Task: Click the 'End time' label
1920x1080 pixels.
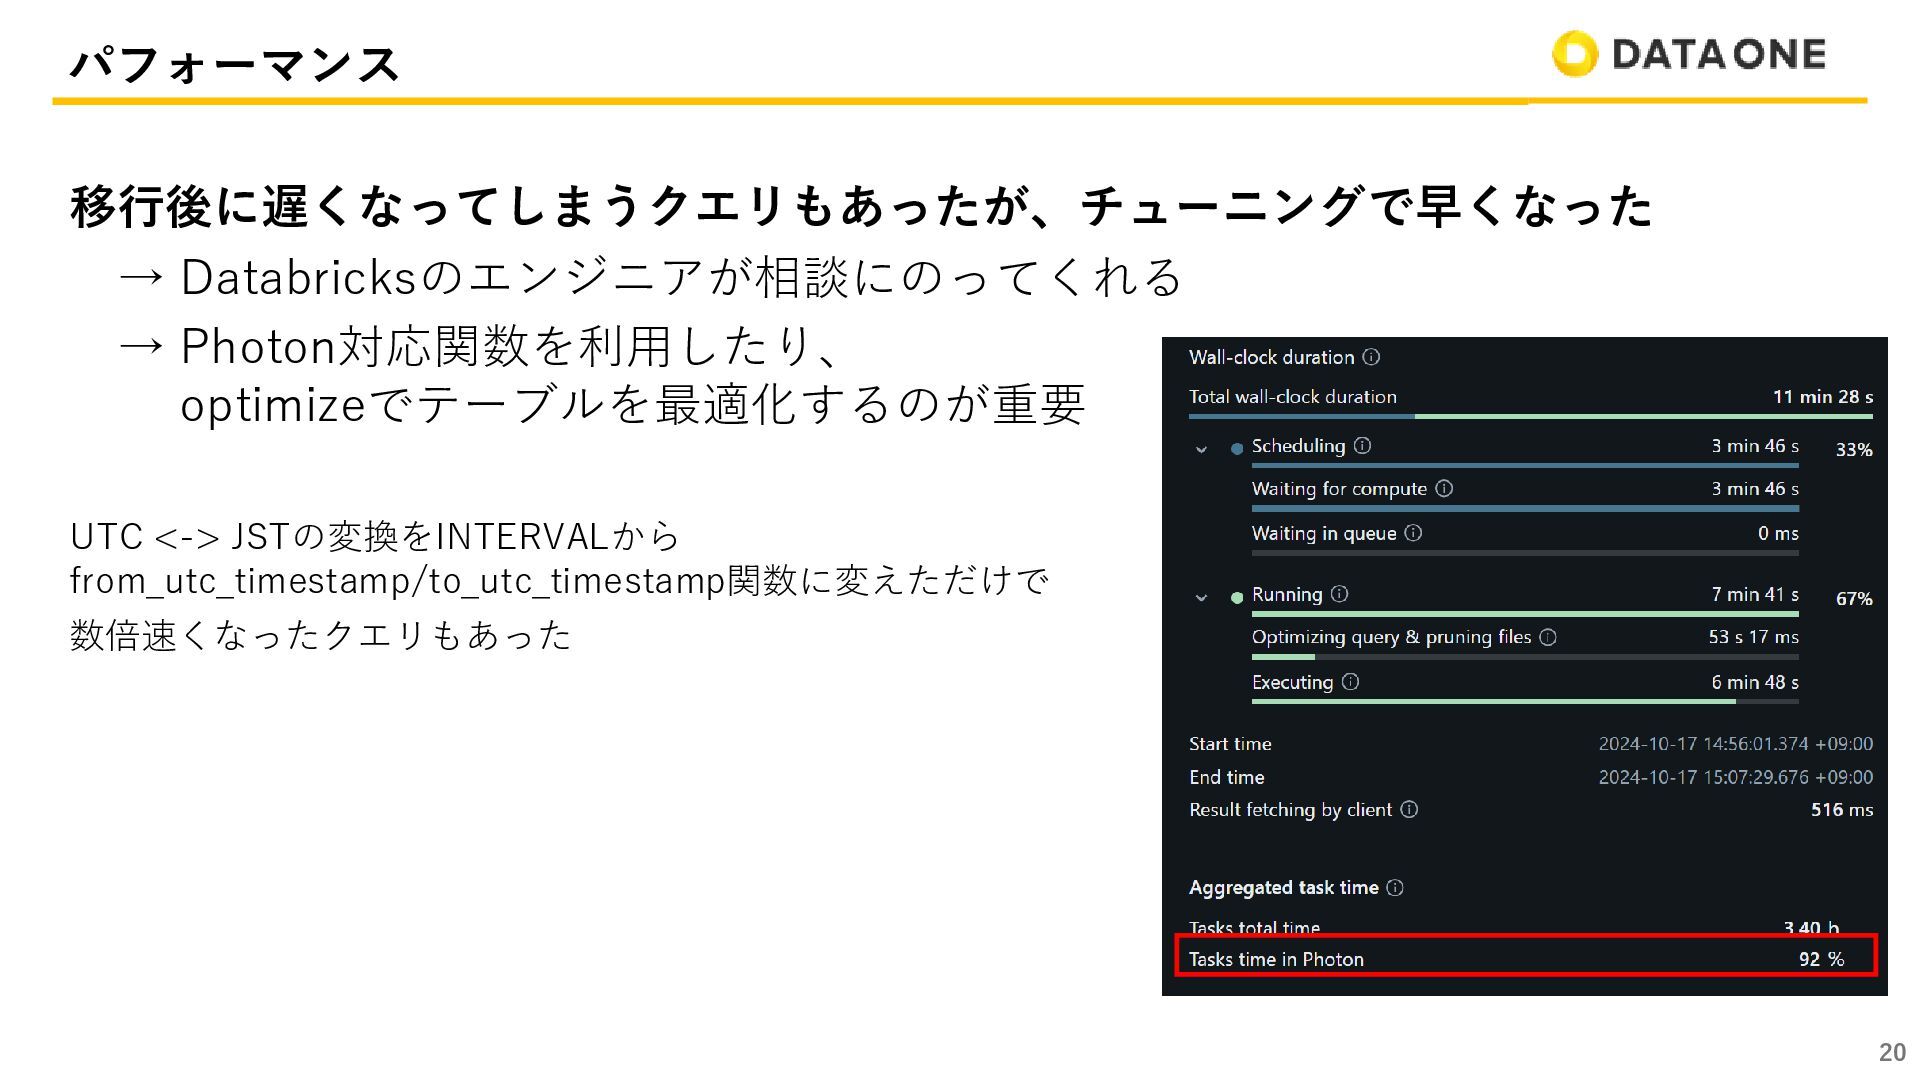Action: [1227, 777]
